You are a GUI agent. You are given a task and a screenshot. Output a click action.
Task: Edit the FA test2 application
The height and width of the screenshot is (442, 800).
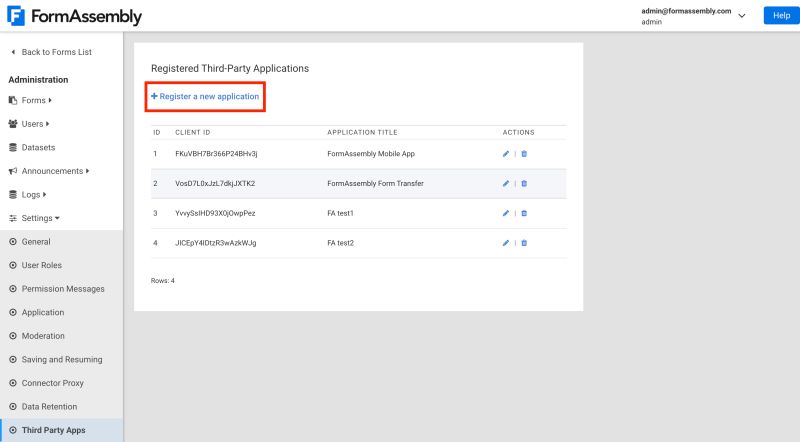click(506, 243)
